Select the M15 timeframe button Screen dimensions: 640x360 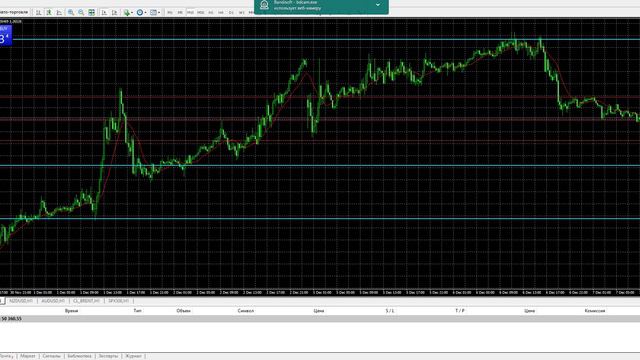(x=190, y=13)
